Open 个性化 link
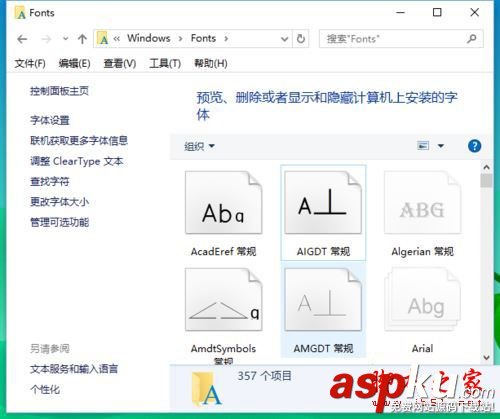Viewport: 500px width, 419px height. 45,389
